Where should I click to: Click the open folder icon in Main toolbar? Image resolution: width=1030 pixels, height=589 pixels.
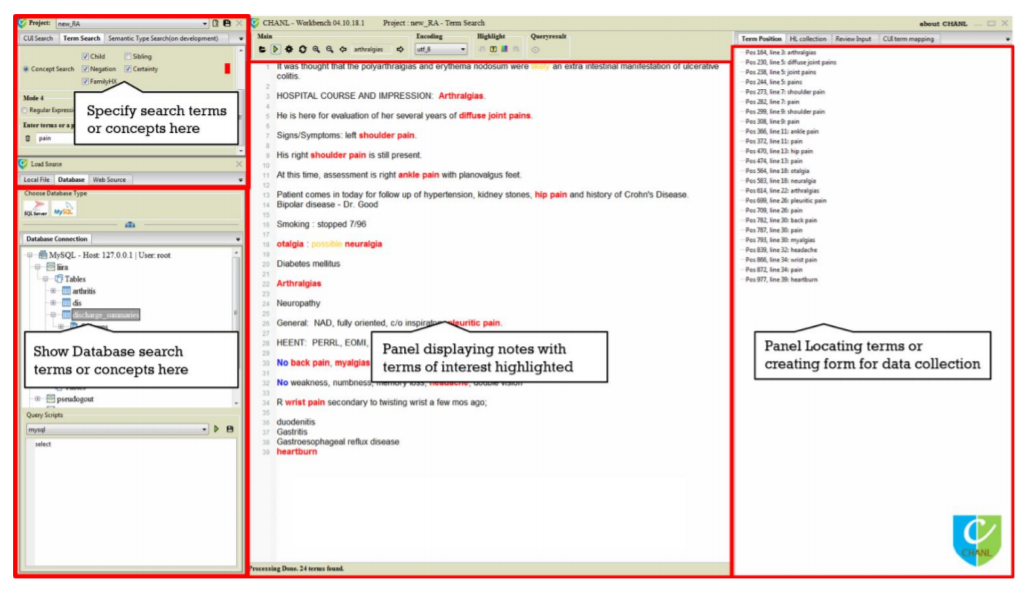click(x=262, y=49)
